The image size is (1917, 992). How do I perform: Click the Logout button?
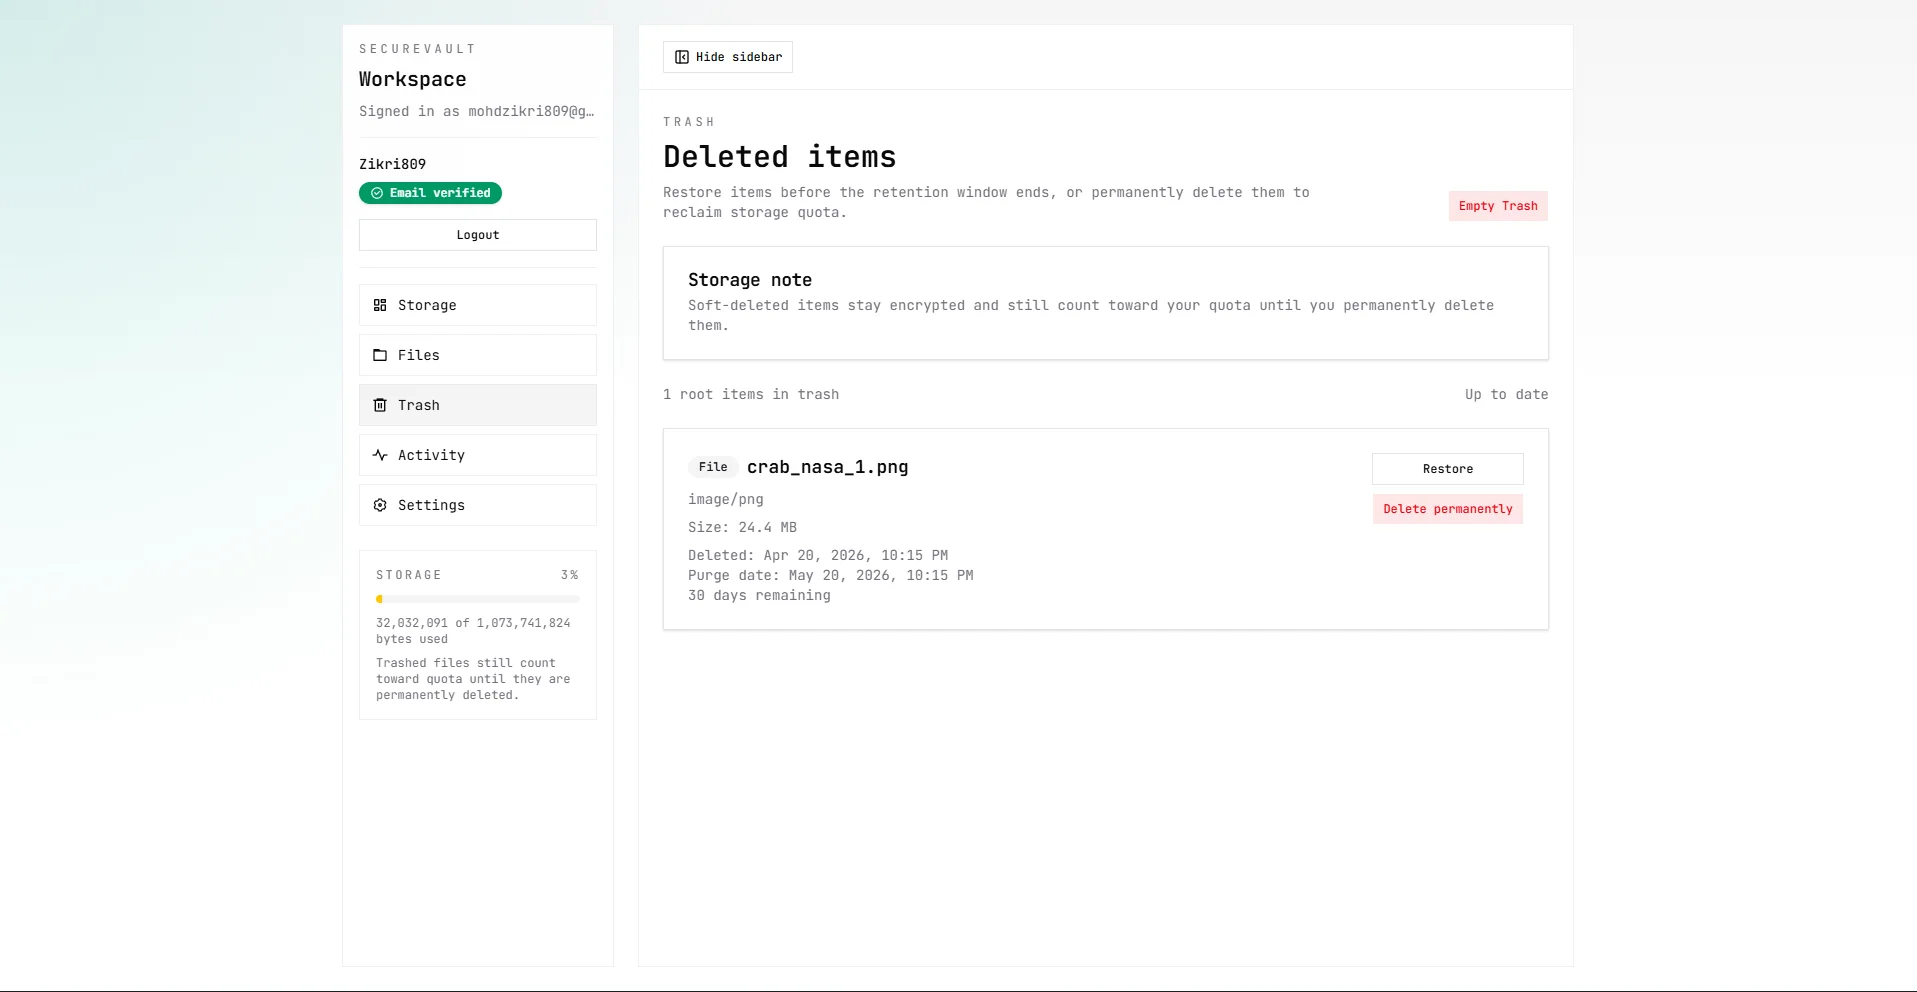tap(478, 235)
